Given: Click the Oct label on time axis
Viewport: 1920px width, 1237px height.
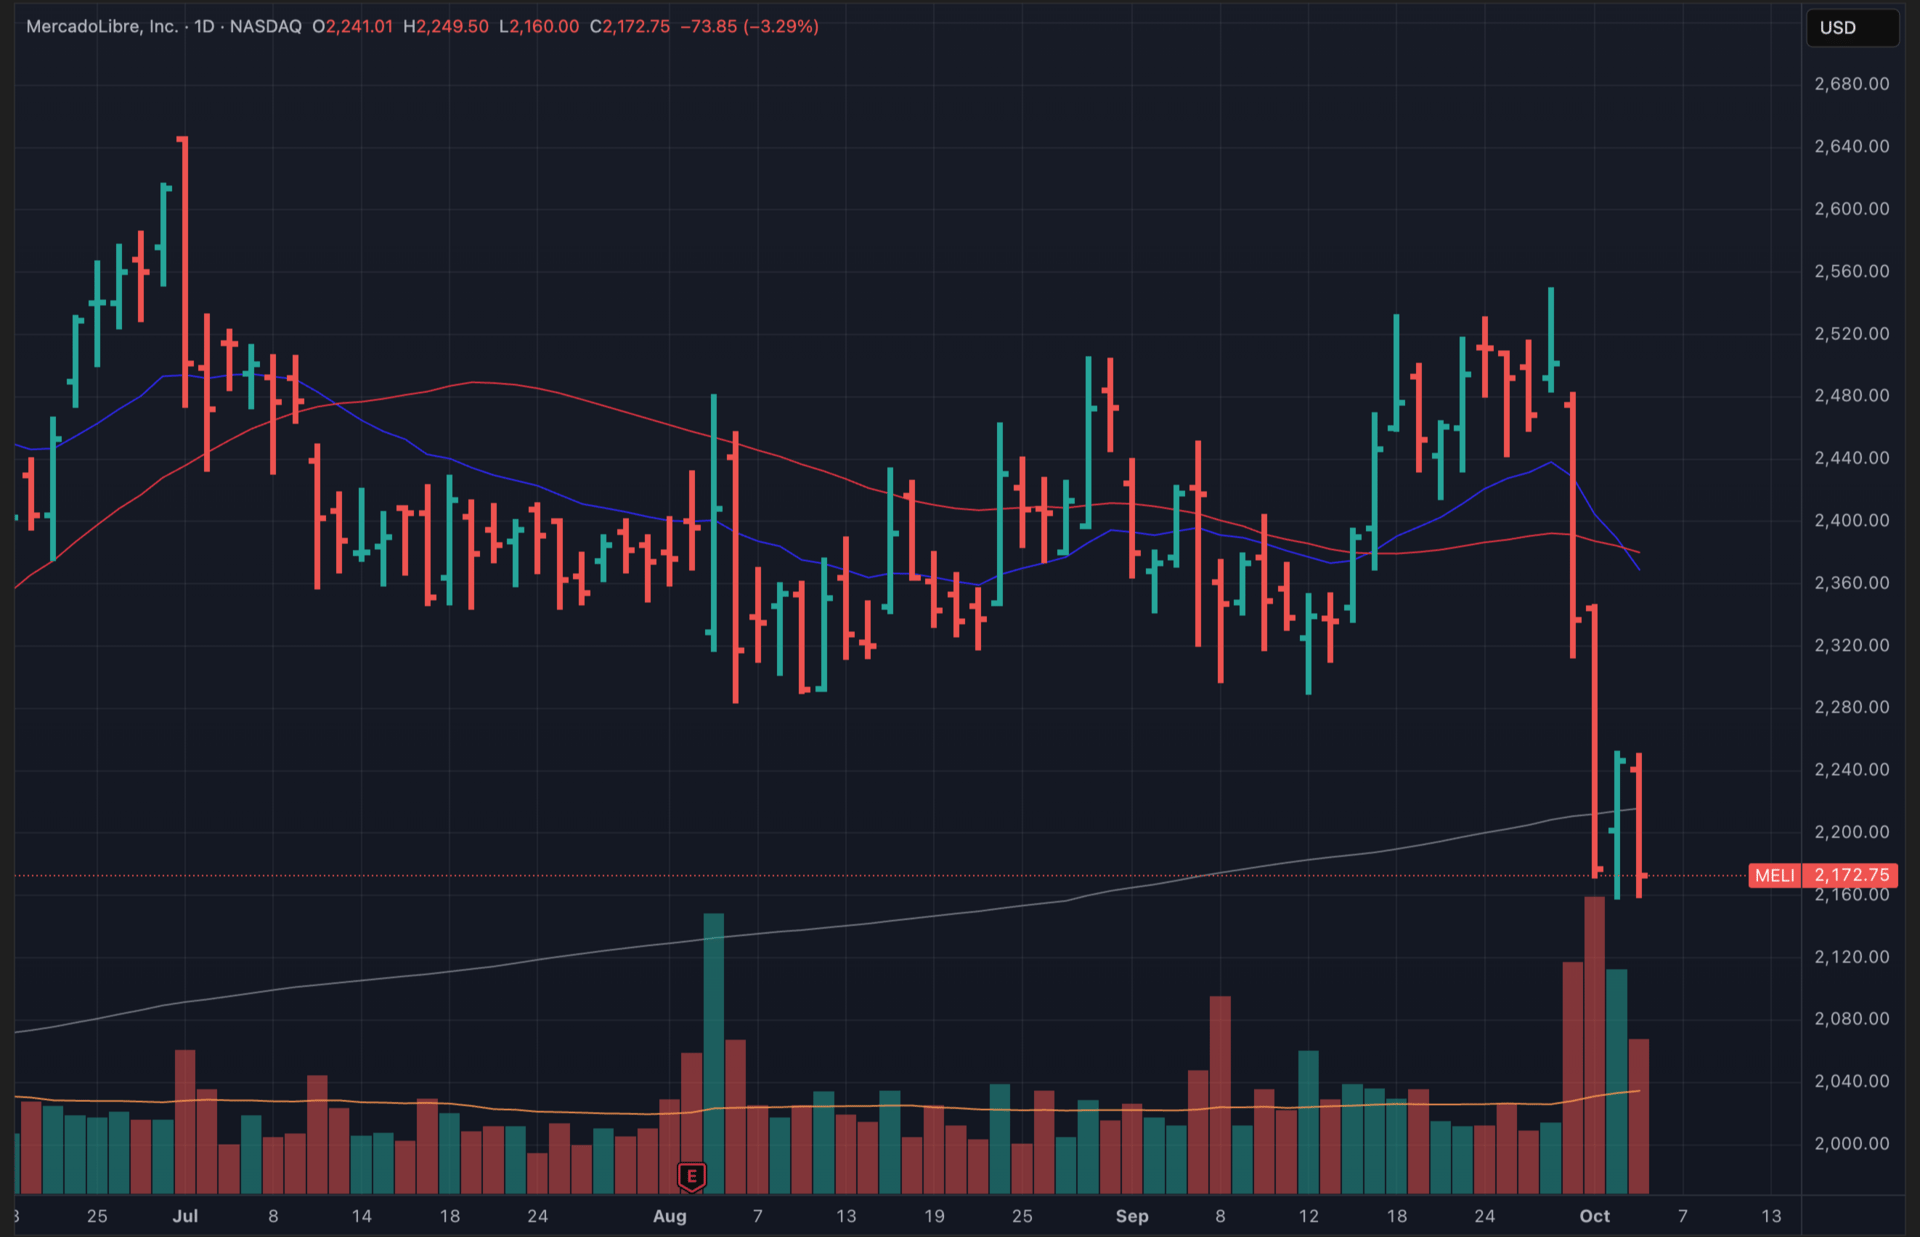Looking at the screenshot, I should pos(1594,1216).
